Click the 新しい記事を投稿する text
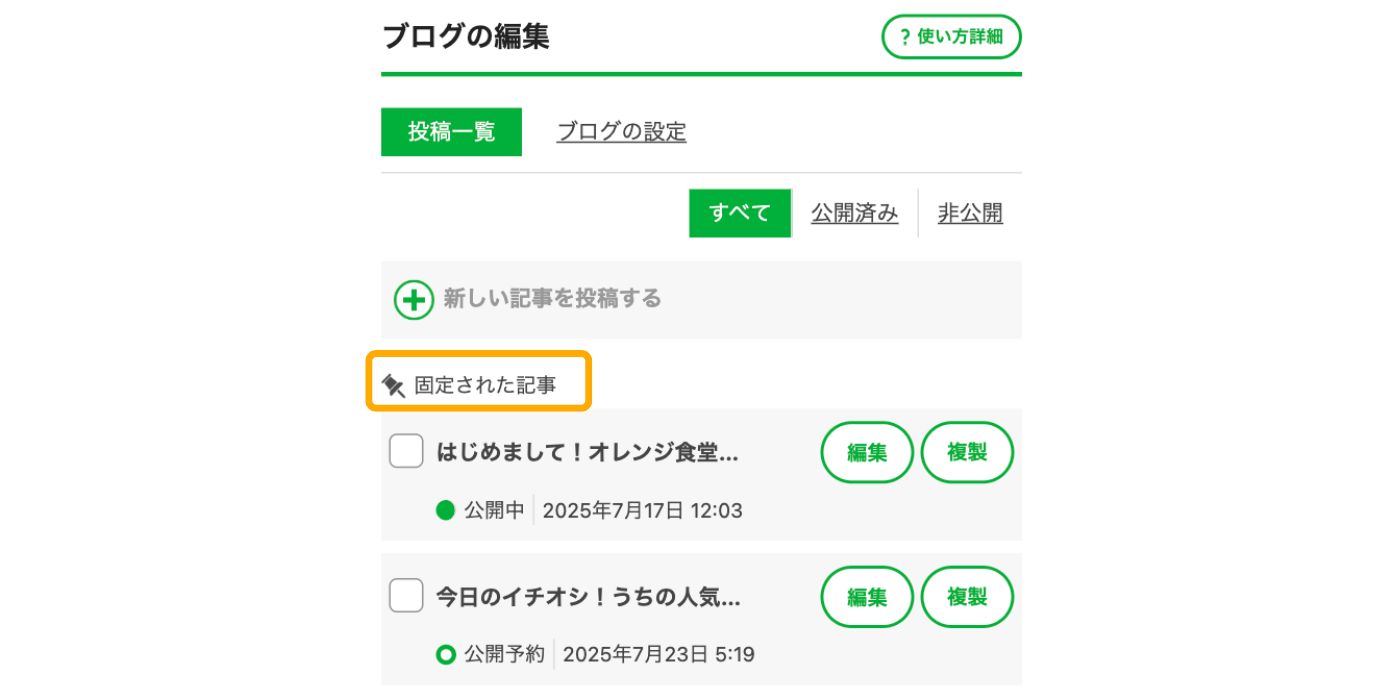The image size is (1400, 700). pyautogui.click(x=552, y=299)
